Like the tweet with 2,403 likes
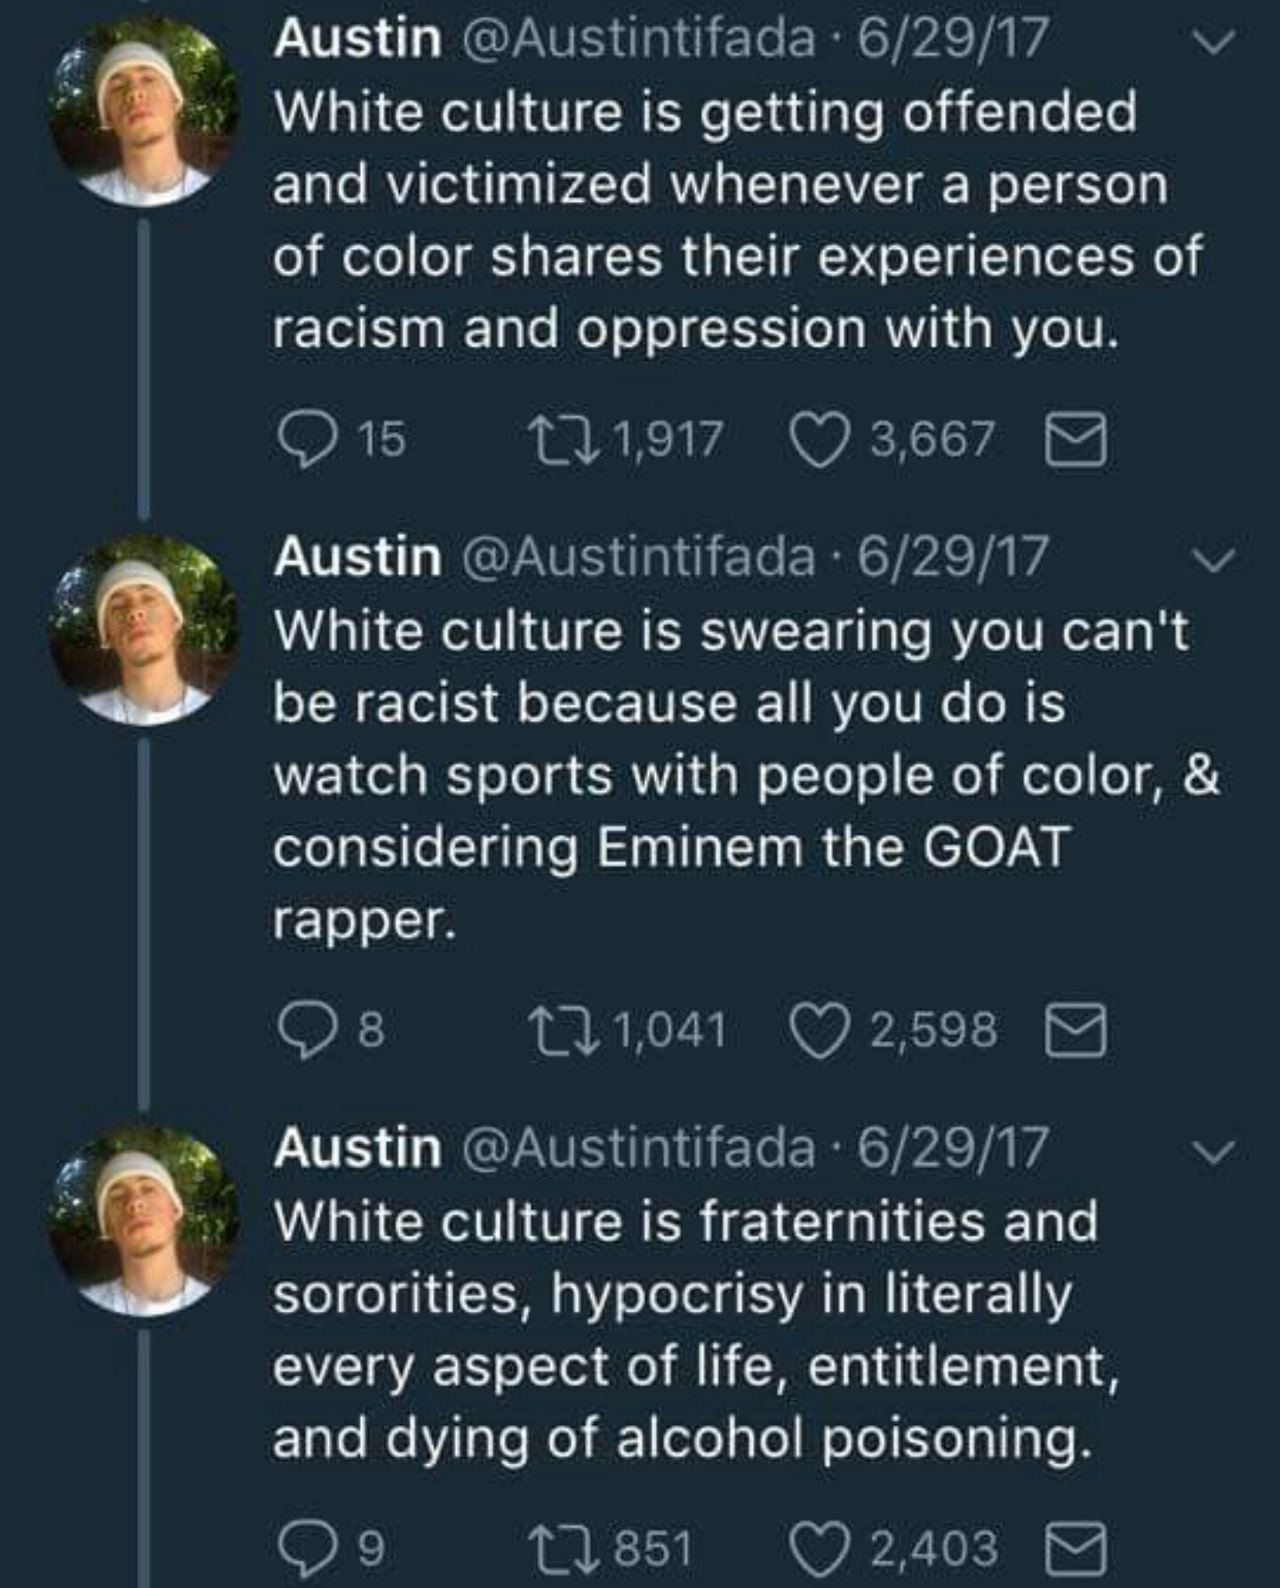 [816, 1549]
